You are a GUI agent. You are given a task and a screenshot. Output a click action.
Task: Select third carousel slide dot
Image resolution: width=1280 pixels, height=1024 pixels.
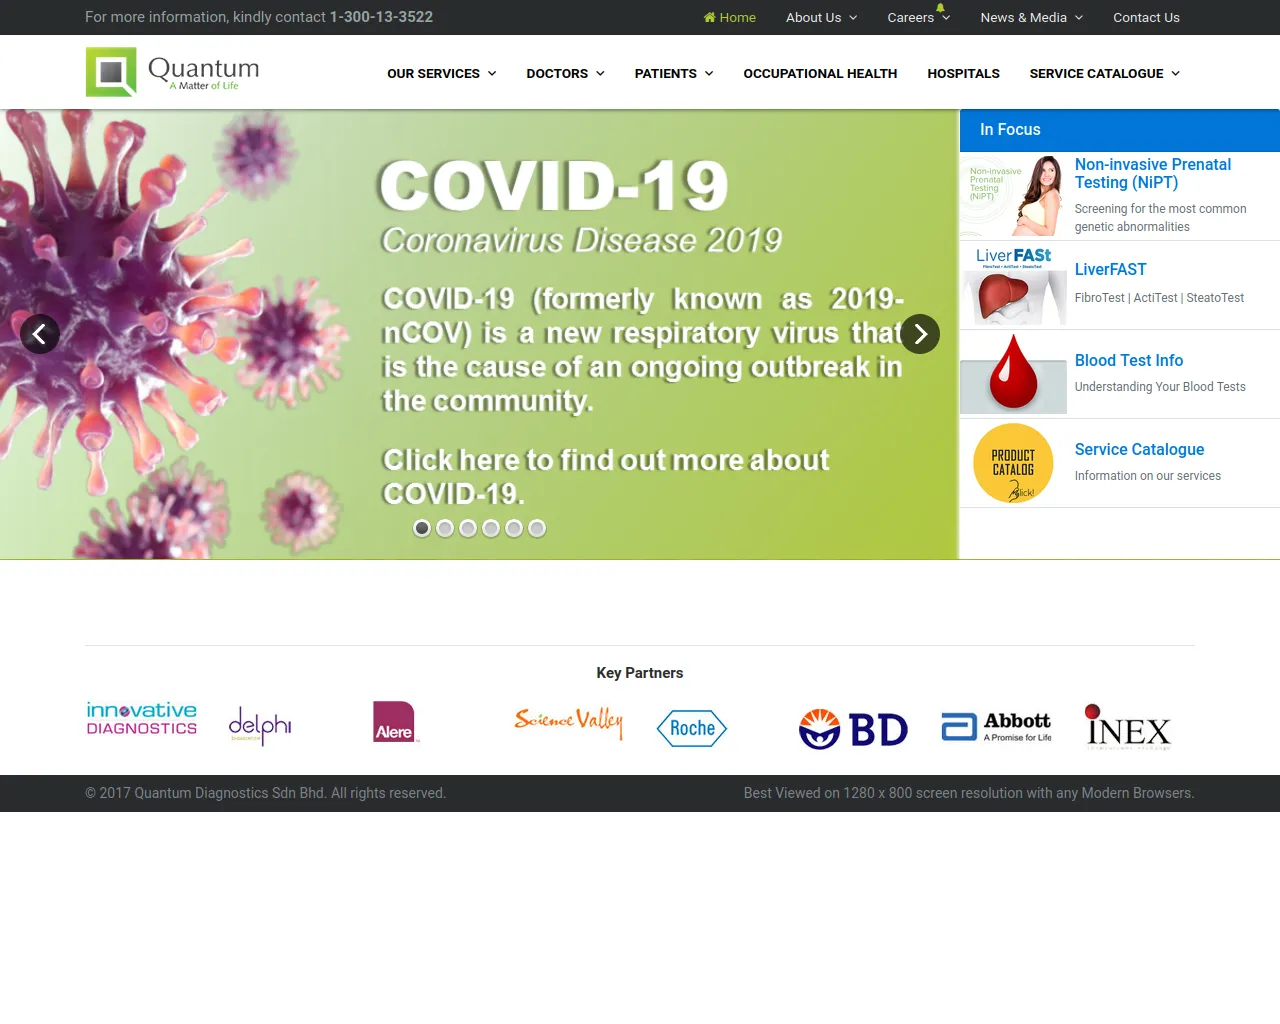tap(468, 528)
